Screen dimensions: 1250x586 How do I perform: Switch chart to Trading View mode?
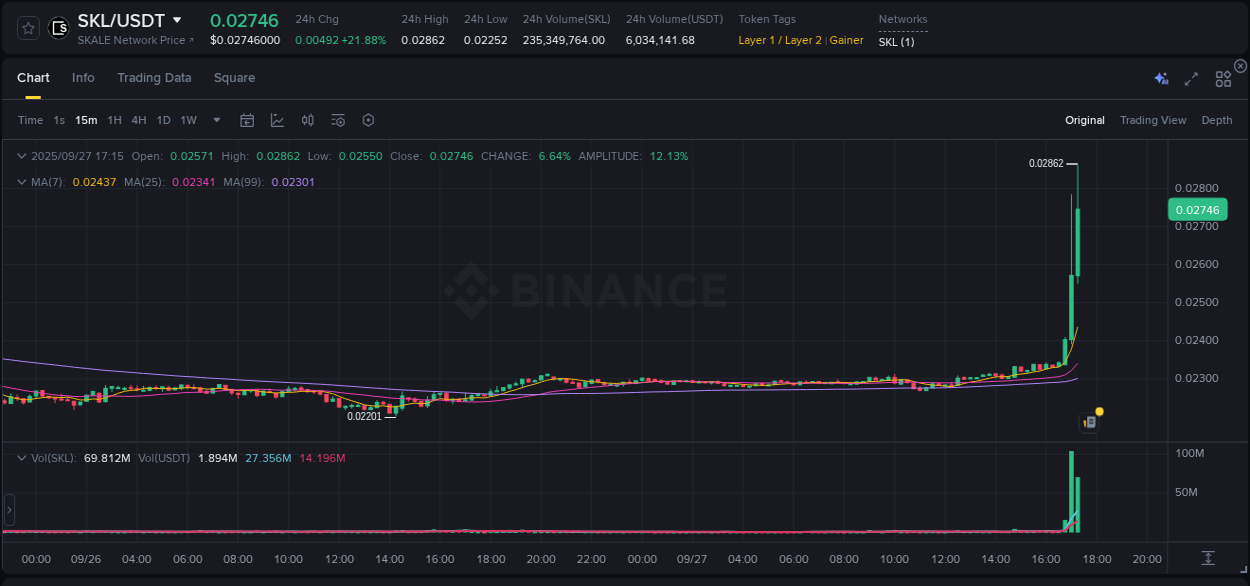1153,120
